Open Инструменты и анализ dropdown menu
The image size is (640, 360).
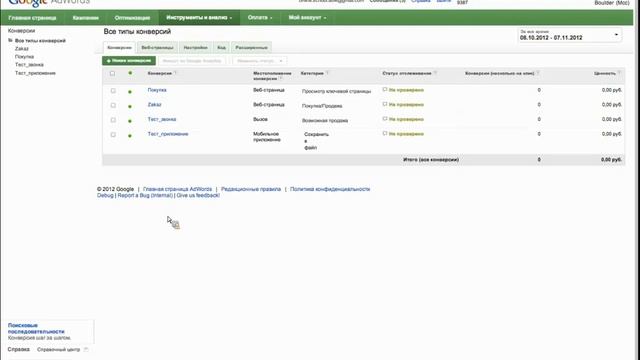point(199,18)
